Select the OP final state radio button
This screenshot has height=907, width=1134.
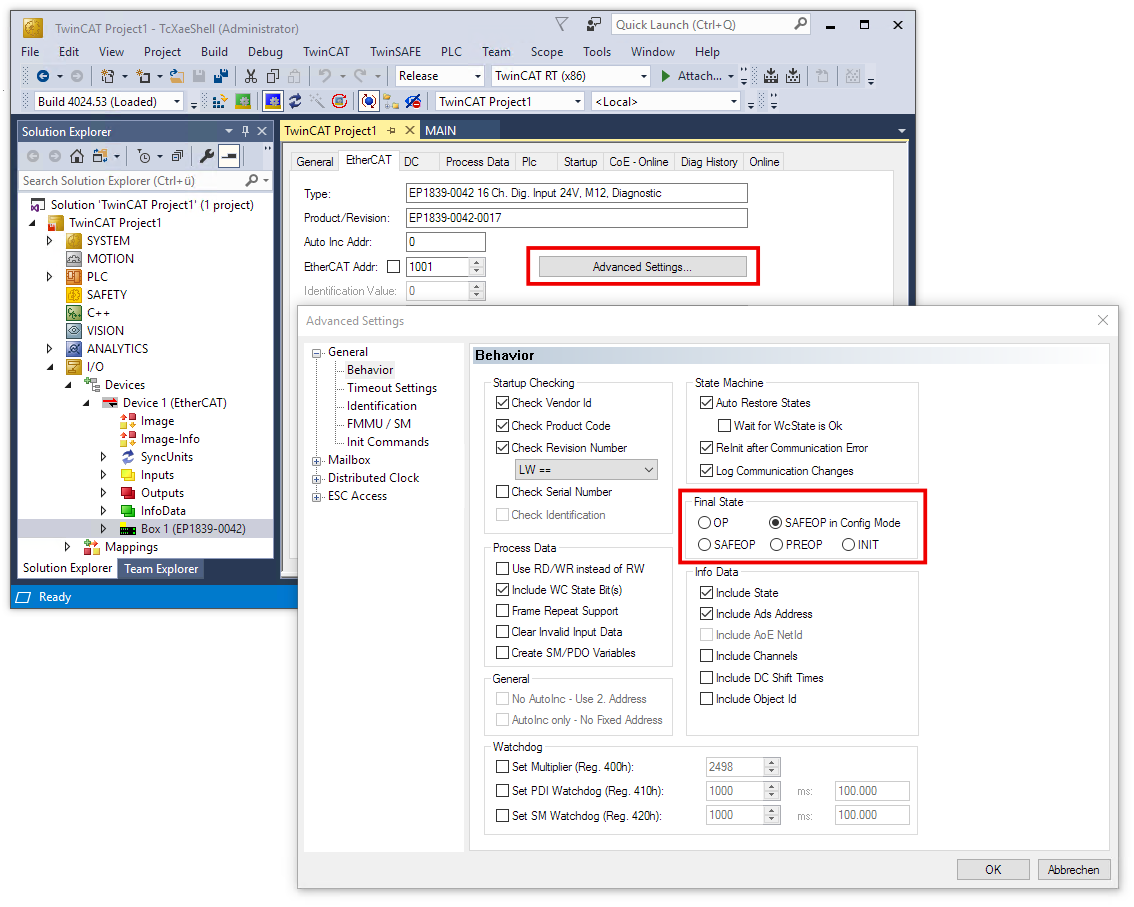point(705,523)
